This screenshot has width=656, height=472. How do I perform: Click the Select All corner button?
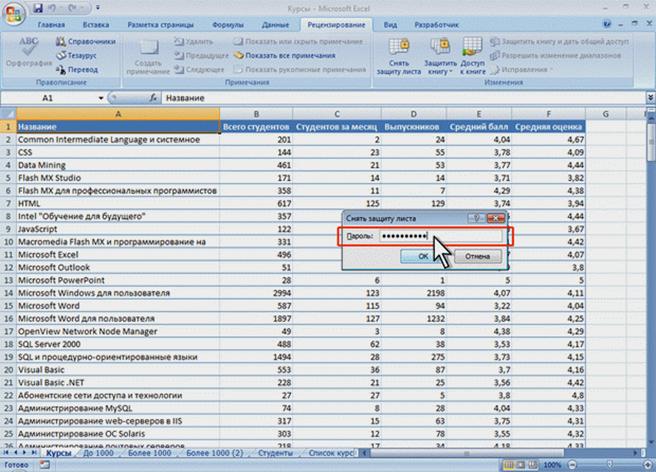pyautogui.click(x=8, y=114)
